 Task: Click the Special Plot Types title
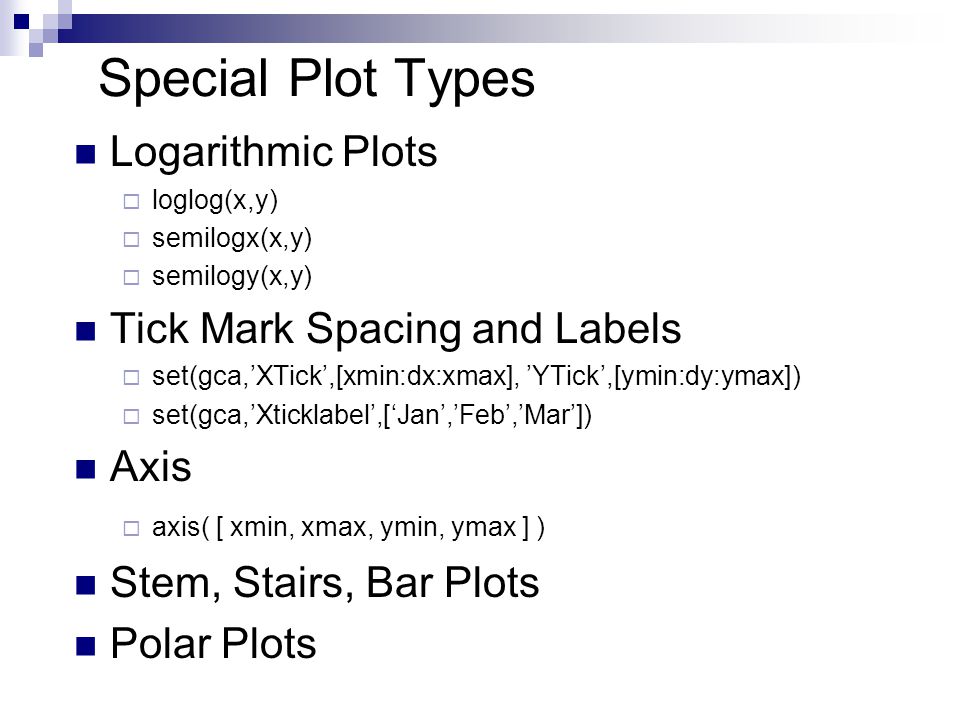coord(317,80)
